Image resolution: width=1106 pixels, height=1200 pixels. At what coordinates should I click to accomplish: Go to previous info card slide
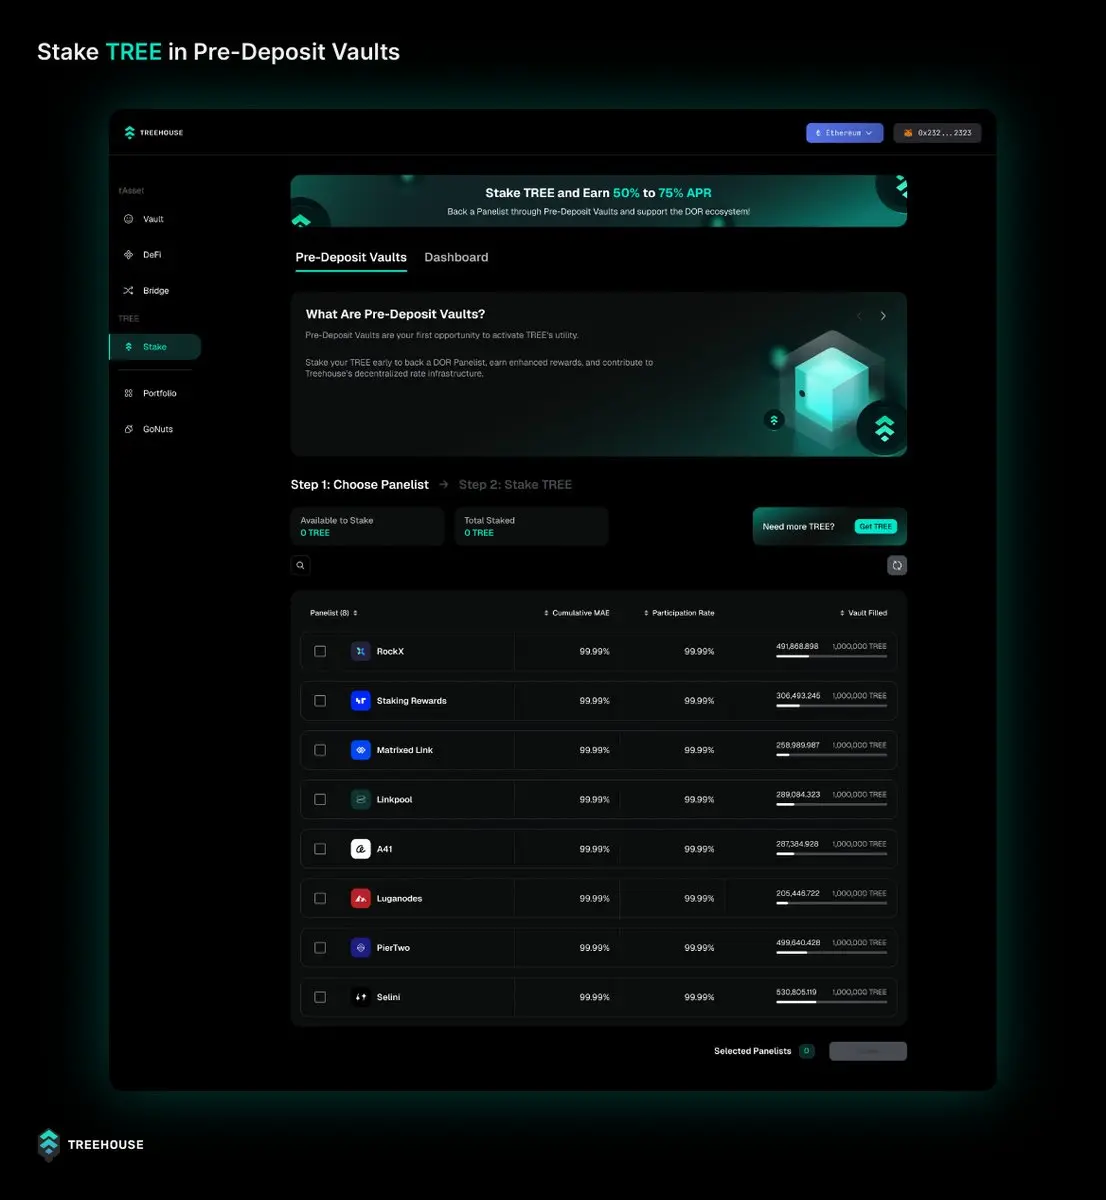(859, 316)
